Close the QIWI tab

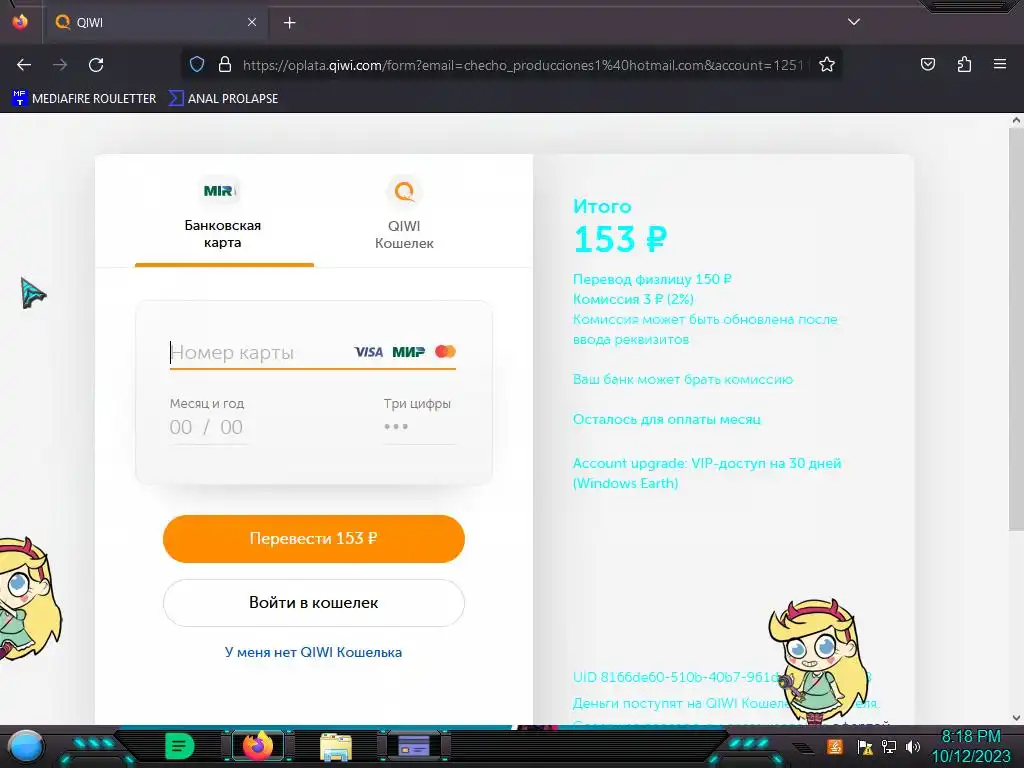click(x=252, y=22)
